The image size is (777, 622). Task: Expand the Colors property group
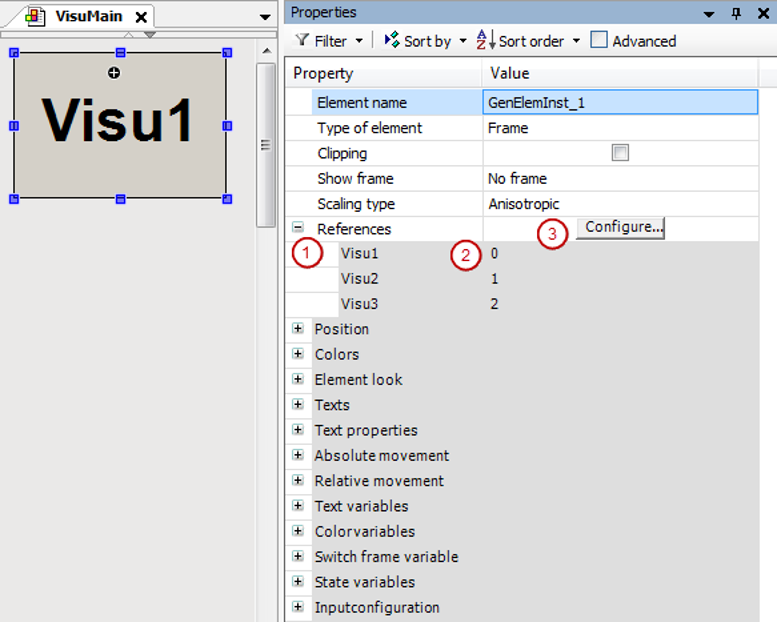point(298,353)
